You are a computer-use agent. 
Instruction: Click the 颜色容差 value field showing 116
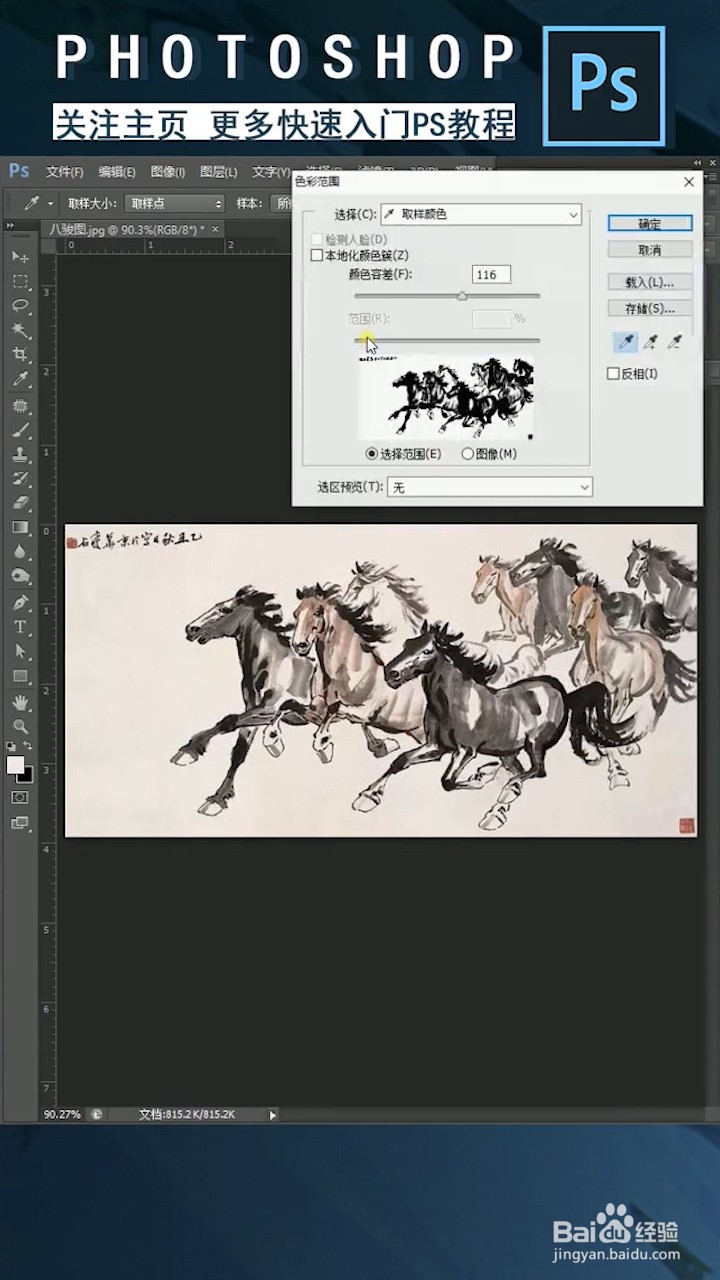pos(491,274)
